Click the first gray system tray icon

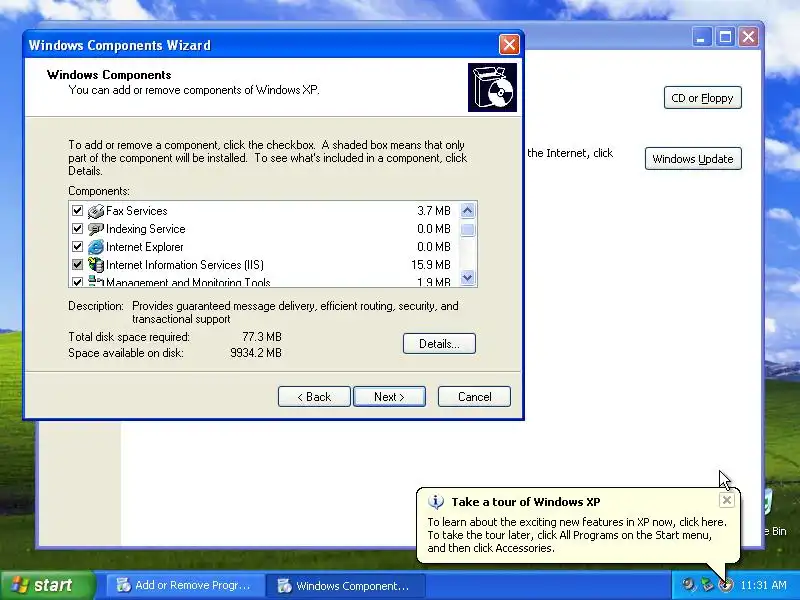(x=688, y=585)
